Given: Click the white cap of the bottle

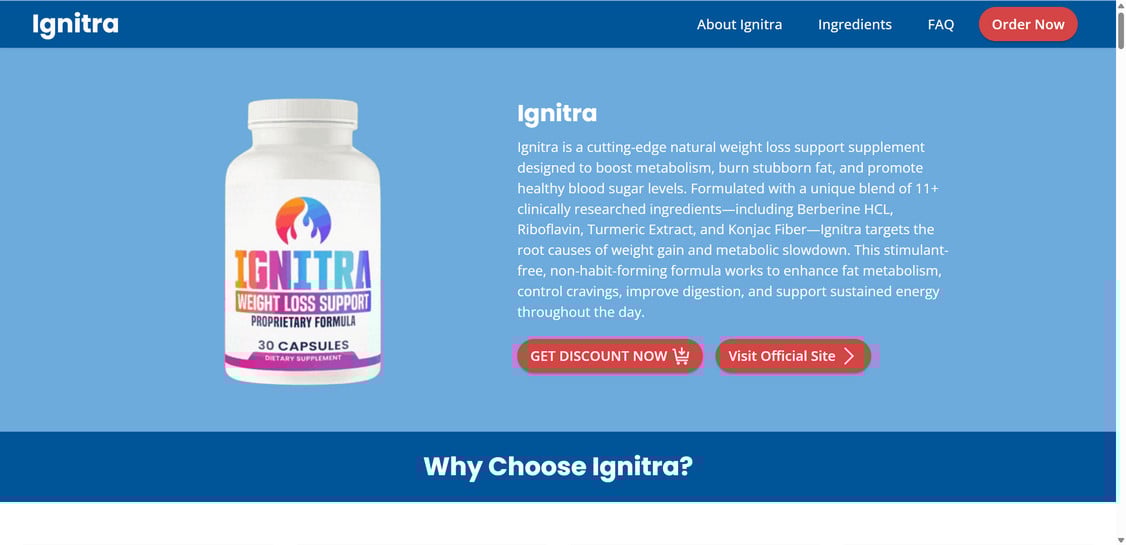Looking at the screenshot, I should 303,113.
